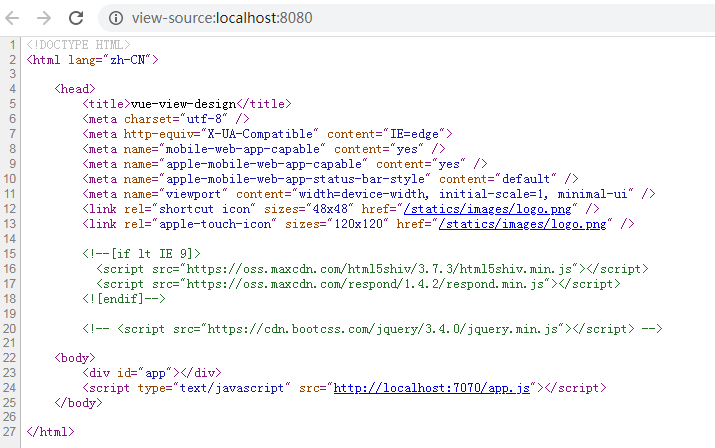Focus the address bar showing view-source:localhost:8080
The height and width of the screenshot is (448, 715).
coord(406,18)
